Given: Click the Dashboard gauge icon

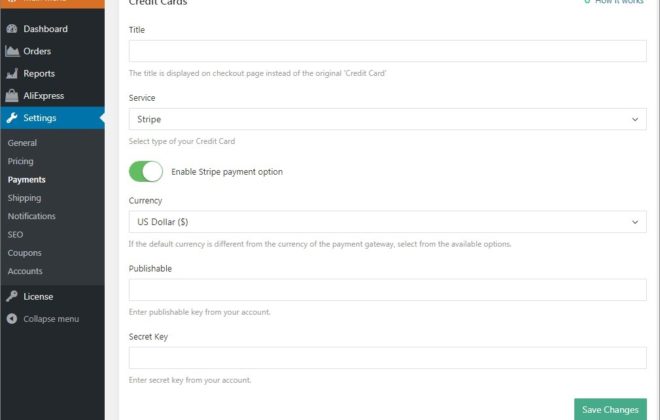Looking at the screenshot, I should tap(12, 29).
